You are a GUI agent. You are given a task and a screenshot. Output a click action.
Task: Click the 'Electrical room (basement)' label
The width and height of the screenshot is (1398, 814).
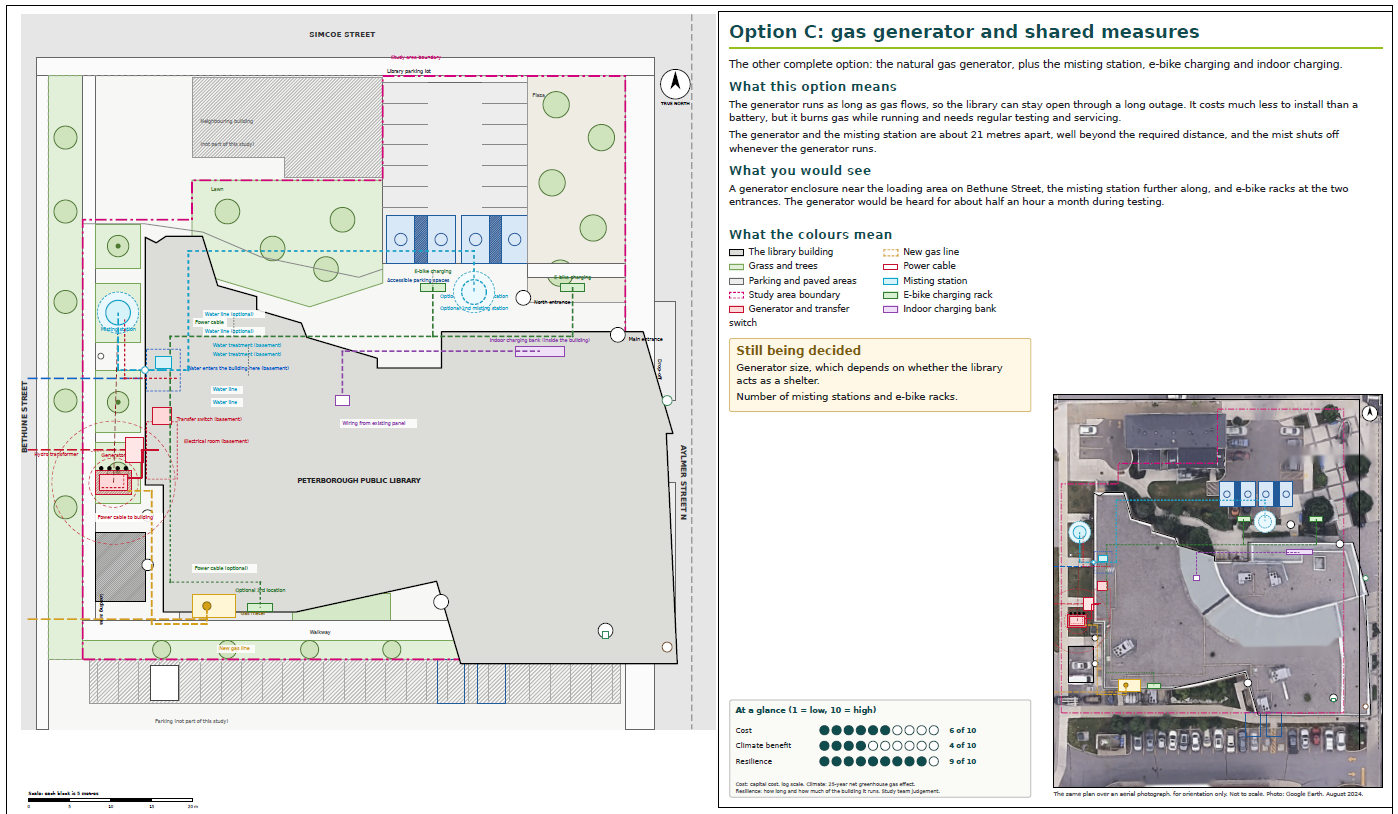point(215,441)
